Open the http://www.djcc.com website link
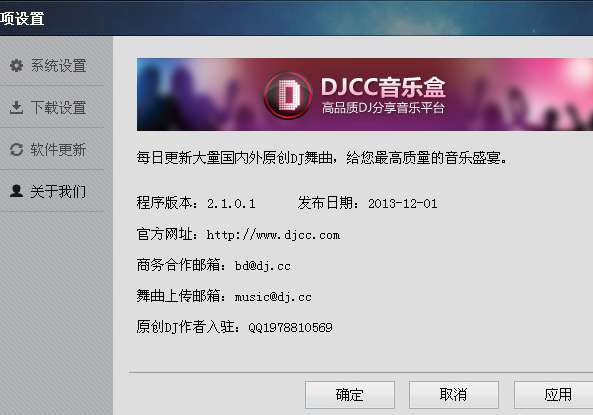This screenshot has height=415, width=593. [x=273, y=235]
